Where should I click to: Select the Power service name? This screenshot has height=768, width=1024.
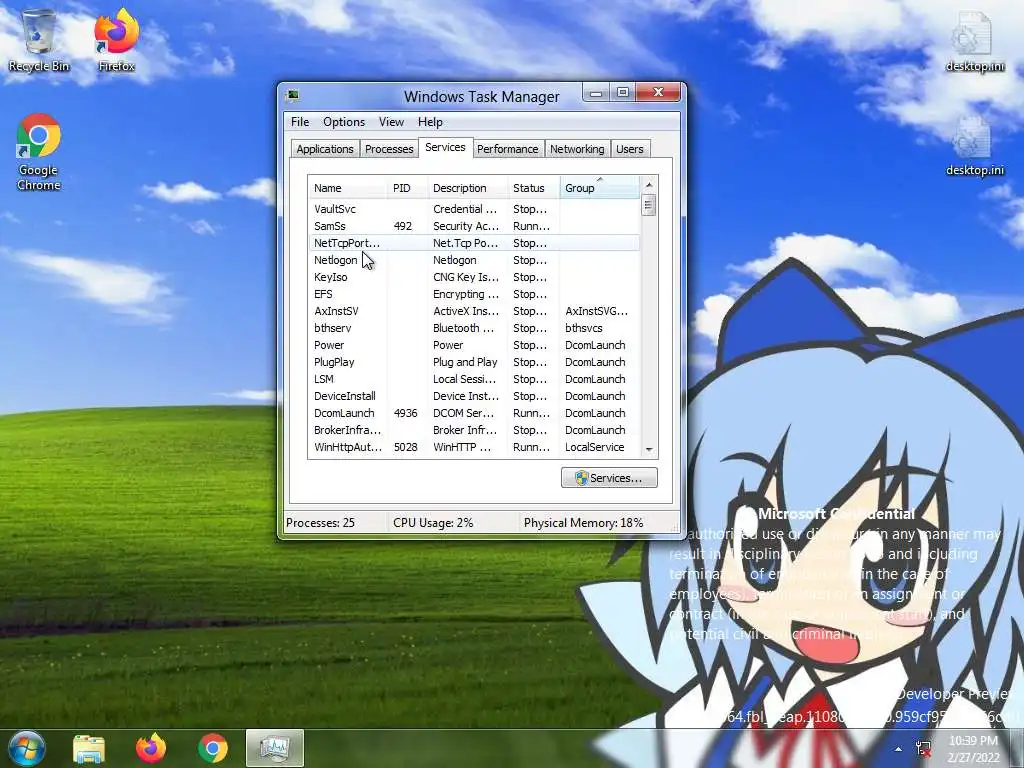(x=328, y=345)
